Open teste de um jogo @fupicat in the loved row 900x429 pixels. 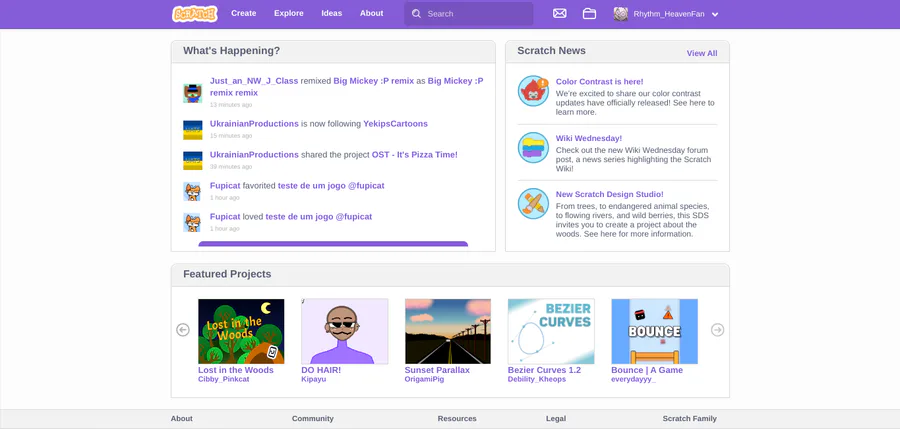click(319, 217)
